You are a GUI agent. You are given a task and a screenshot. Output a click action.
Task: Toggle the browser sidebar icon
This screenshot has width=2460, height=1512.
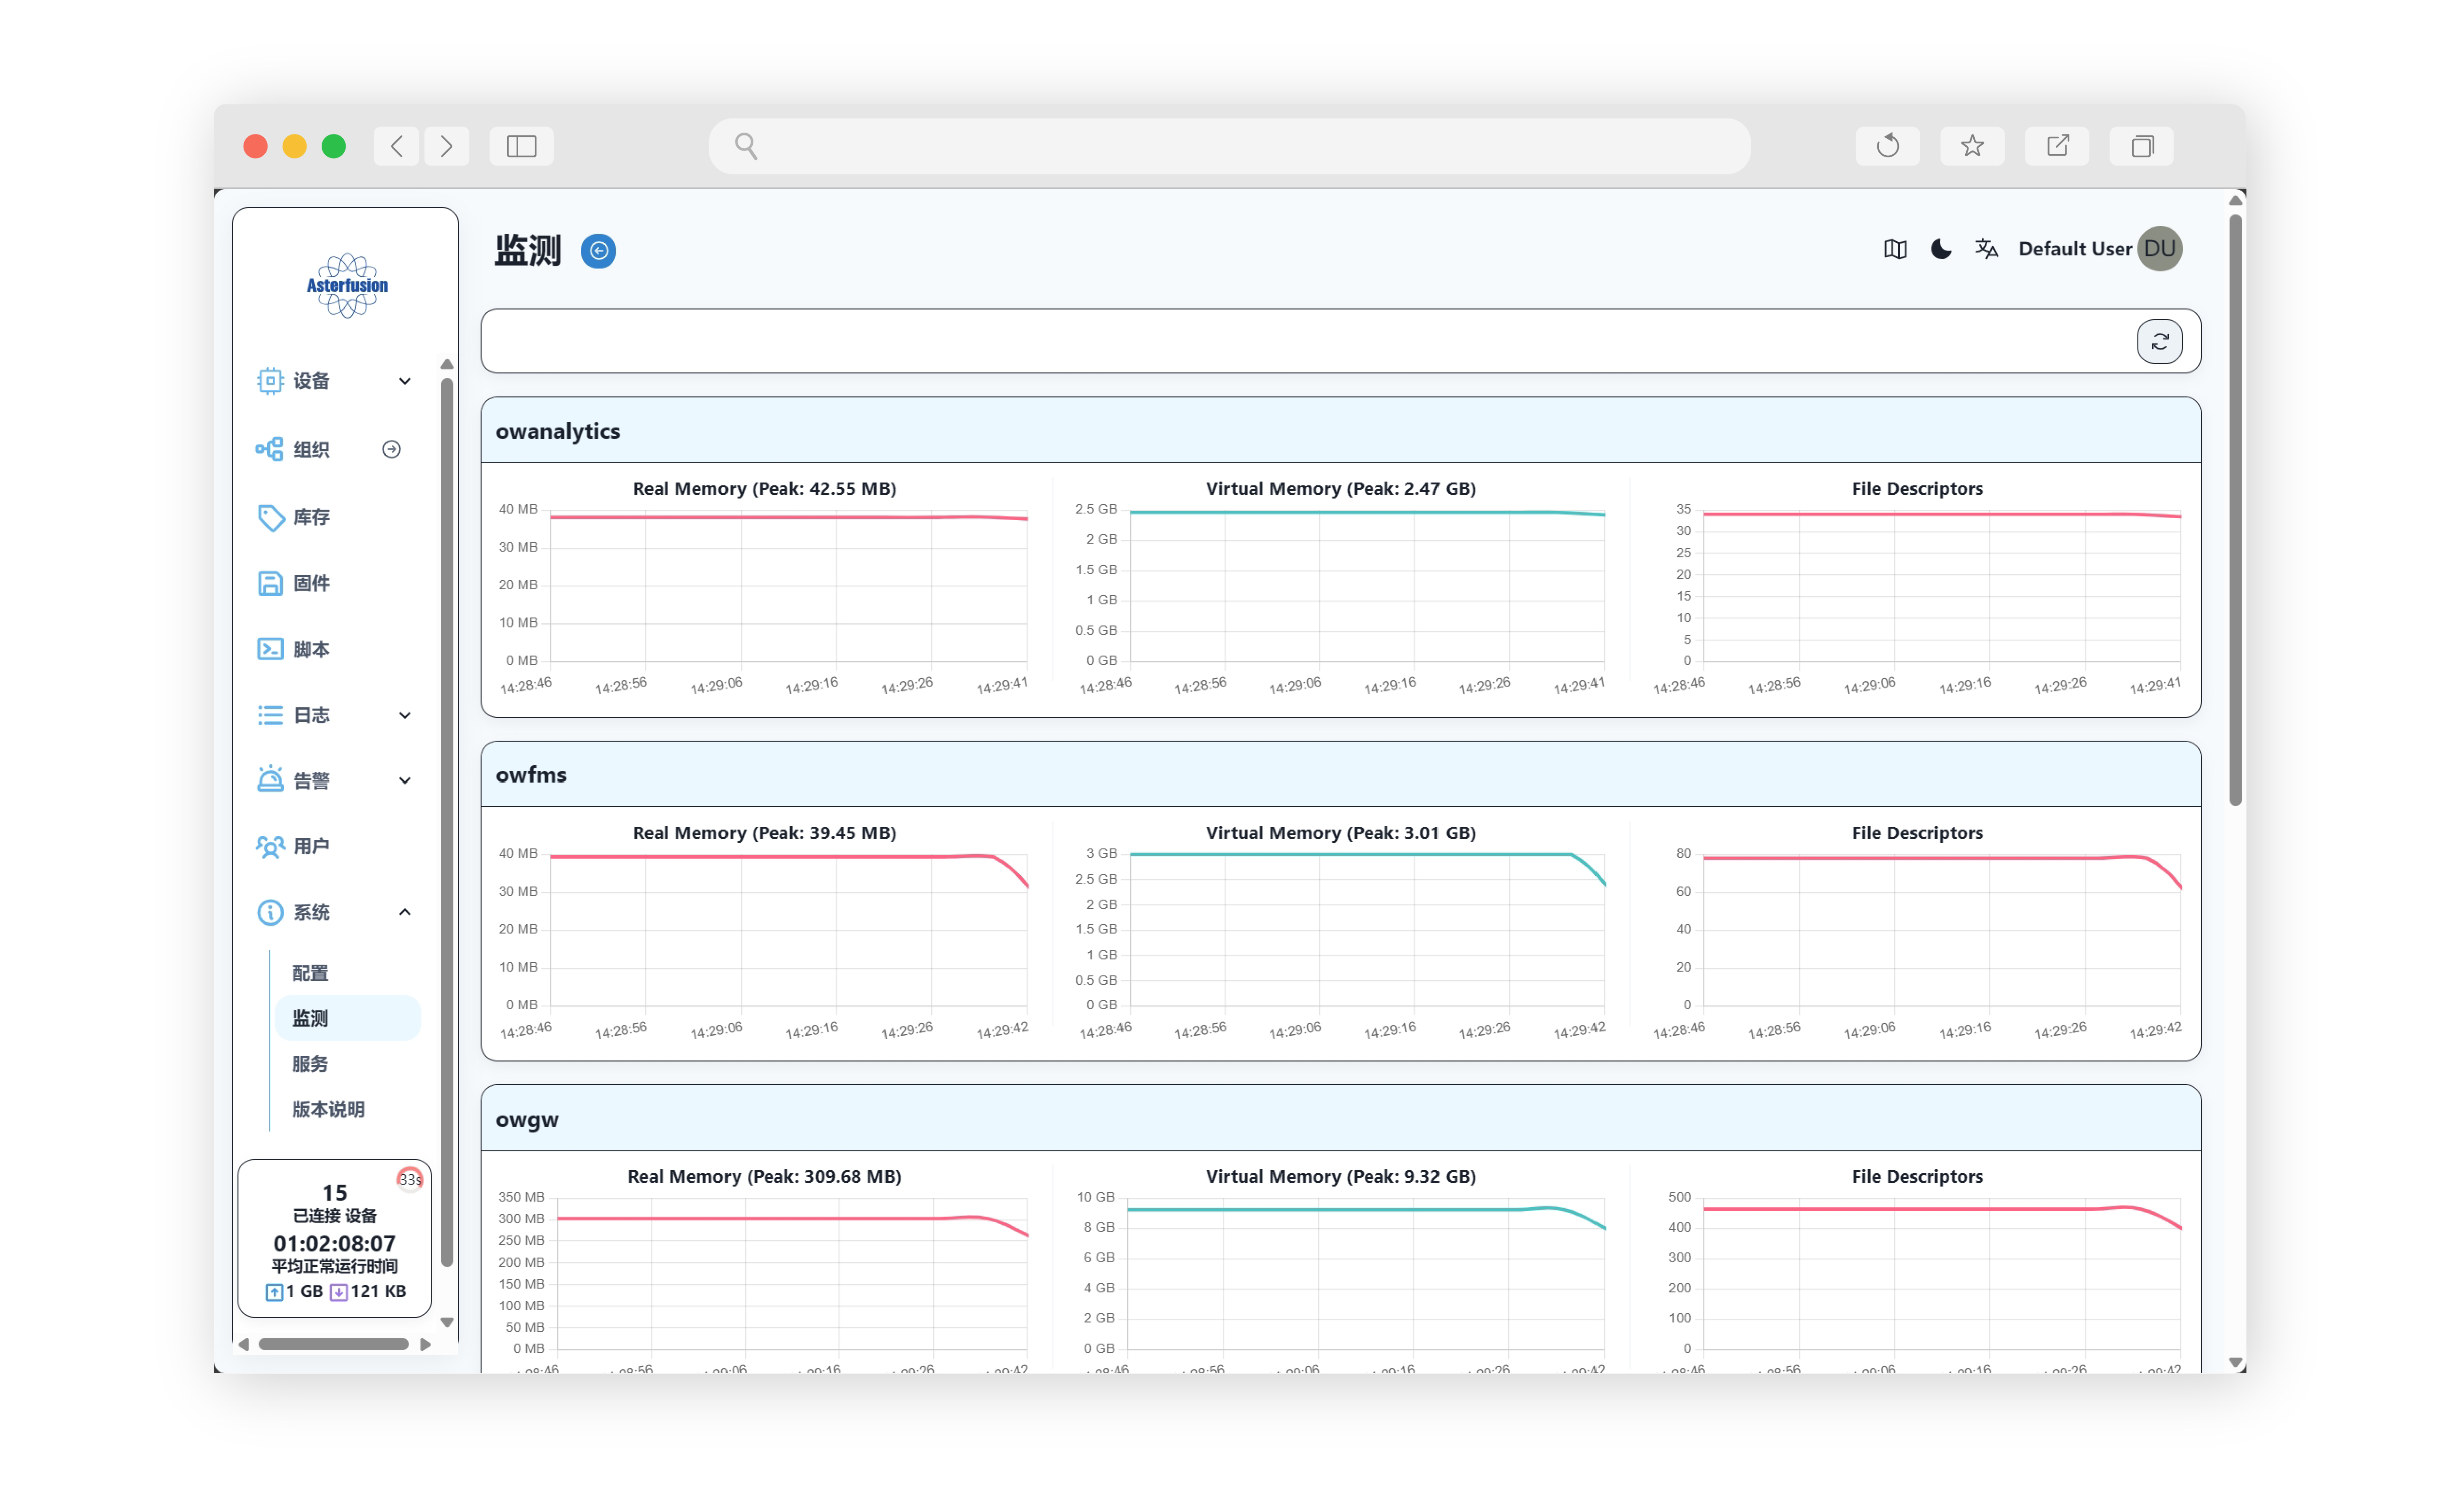(521, 146)
